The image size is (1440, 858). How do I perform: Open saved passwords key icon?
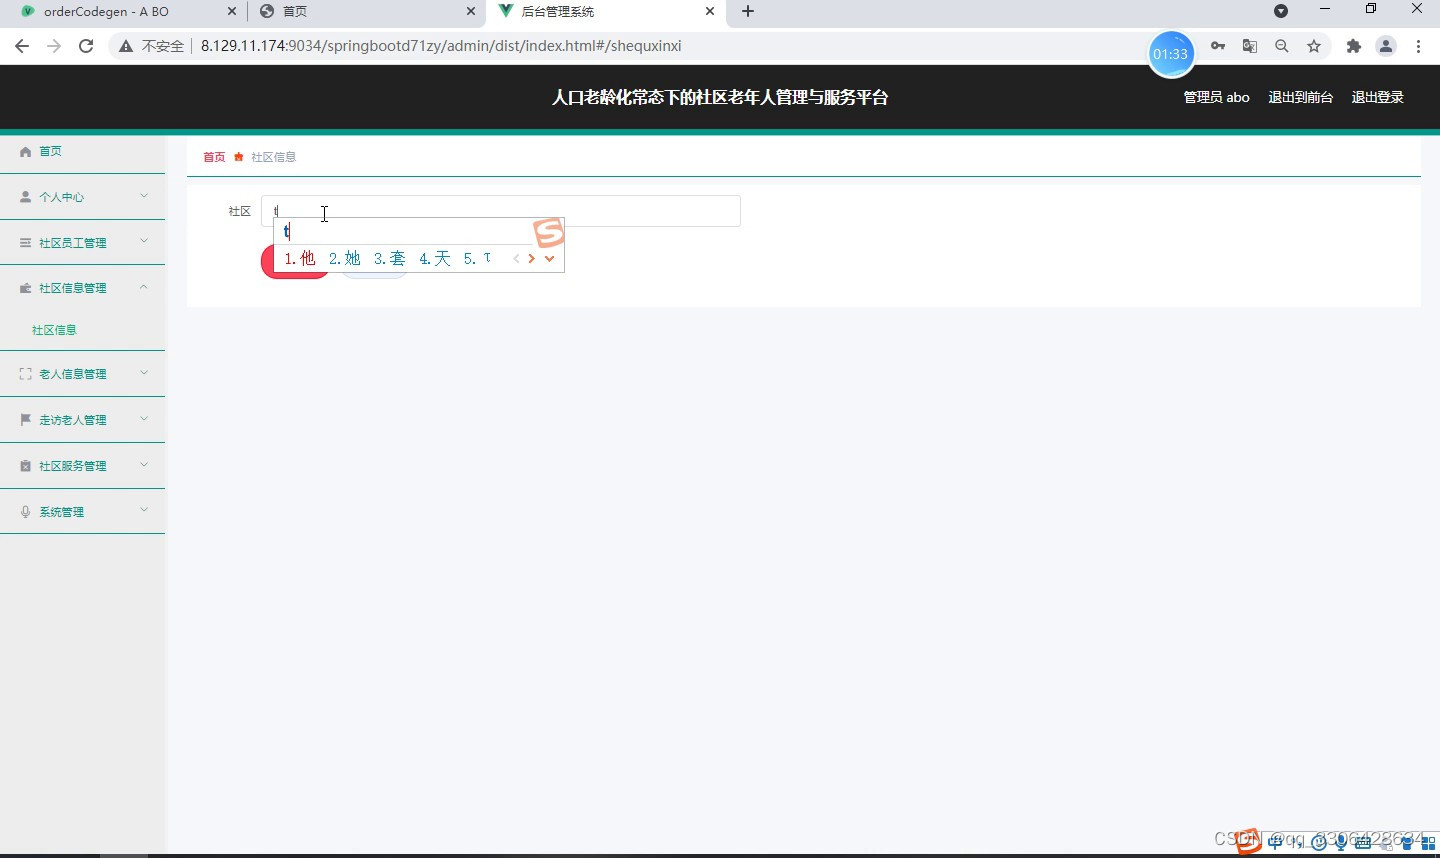click(x=1218, y=46)
